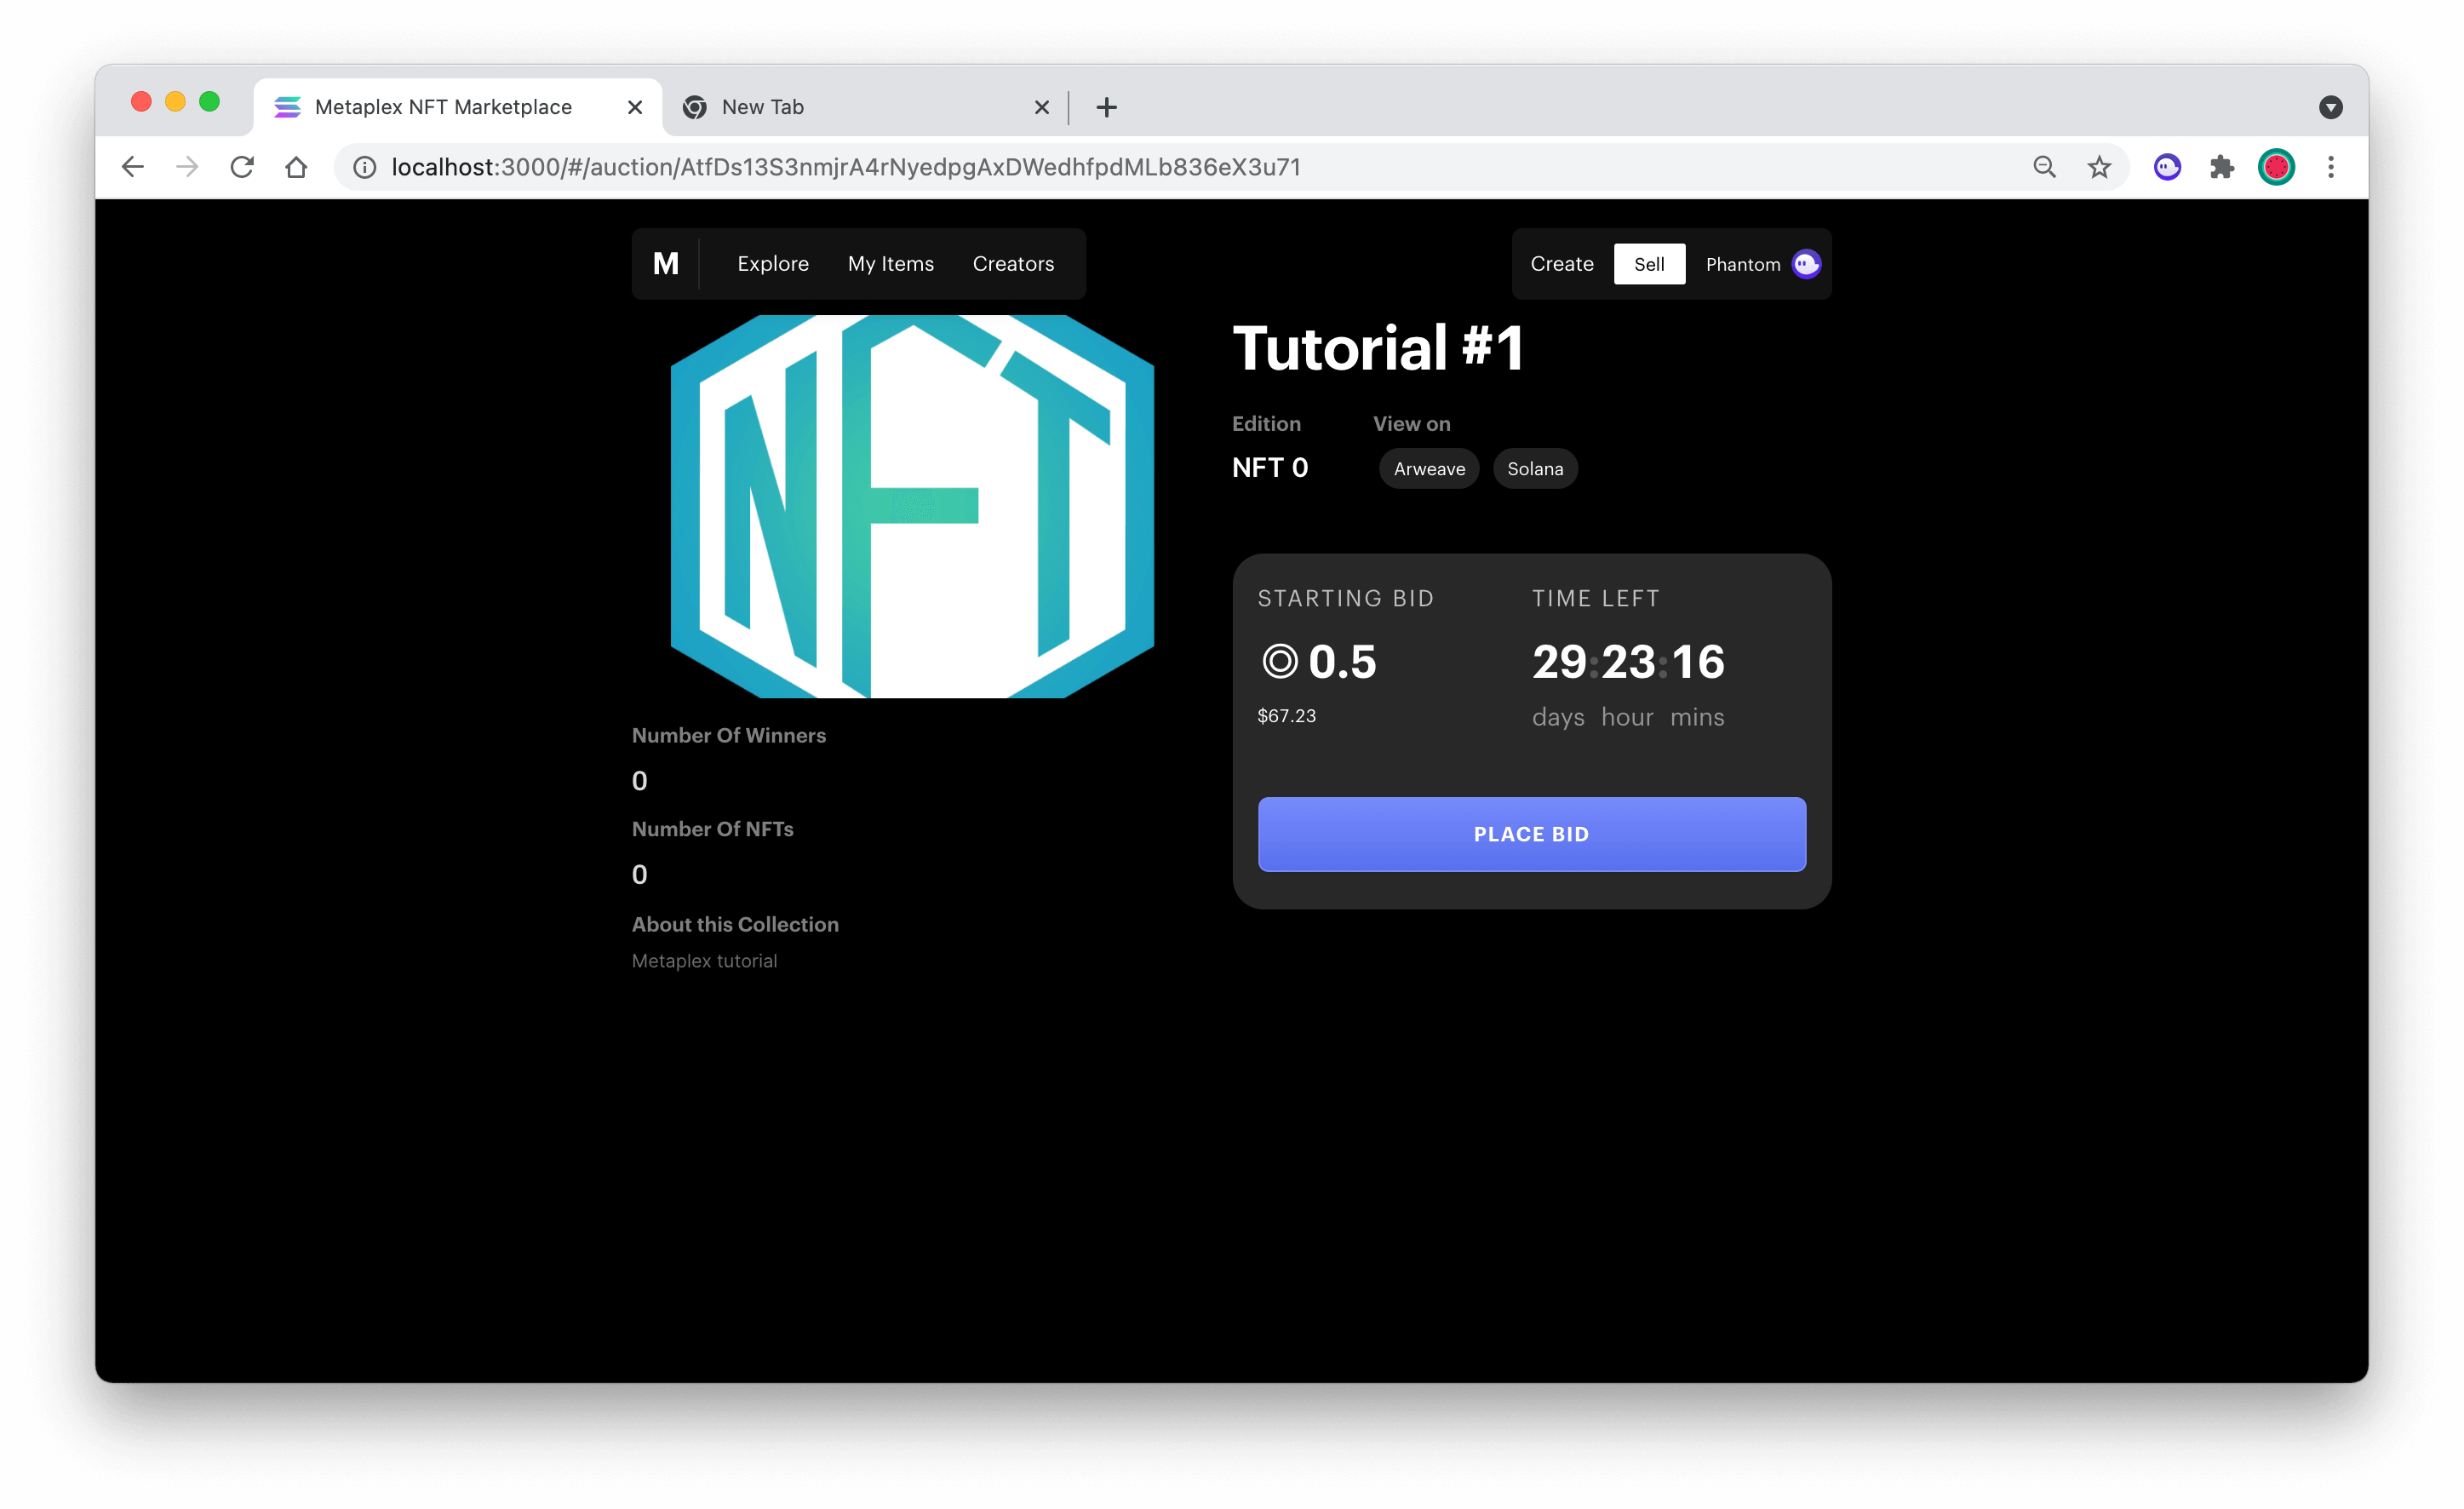Open the Creators page
This screenshot has width=2464, height=1509.
pyautogui.click(x=1013, y=264)
